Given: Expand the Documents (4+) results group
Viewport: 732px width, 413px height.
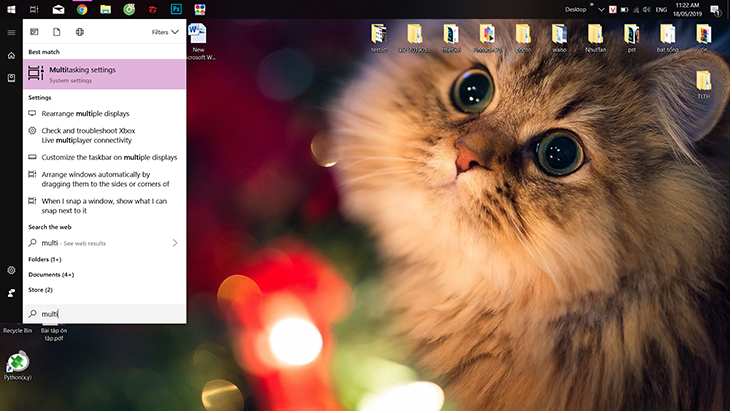Looking at the screenshot, I should (51, 274).
